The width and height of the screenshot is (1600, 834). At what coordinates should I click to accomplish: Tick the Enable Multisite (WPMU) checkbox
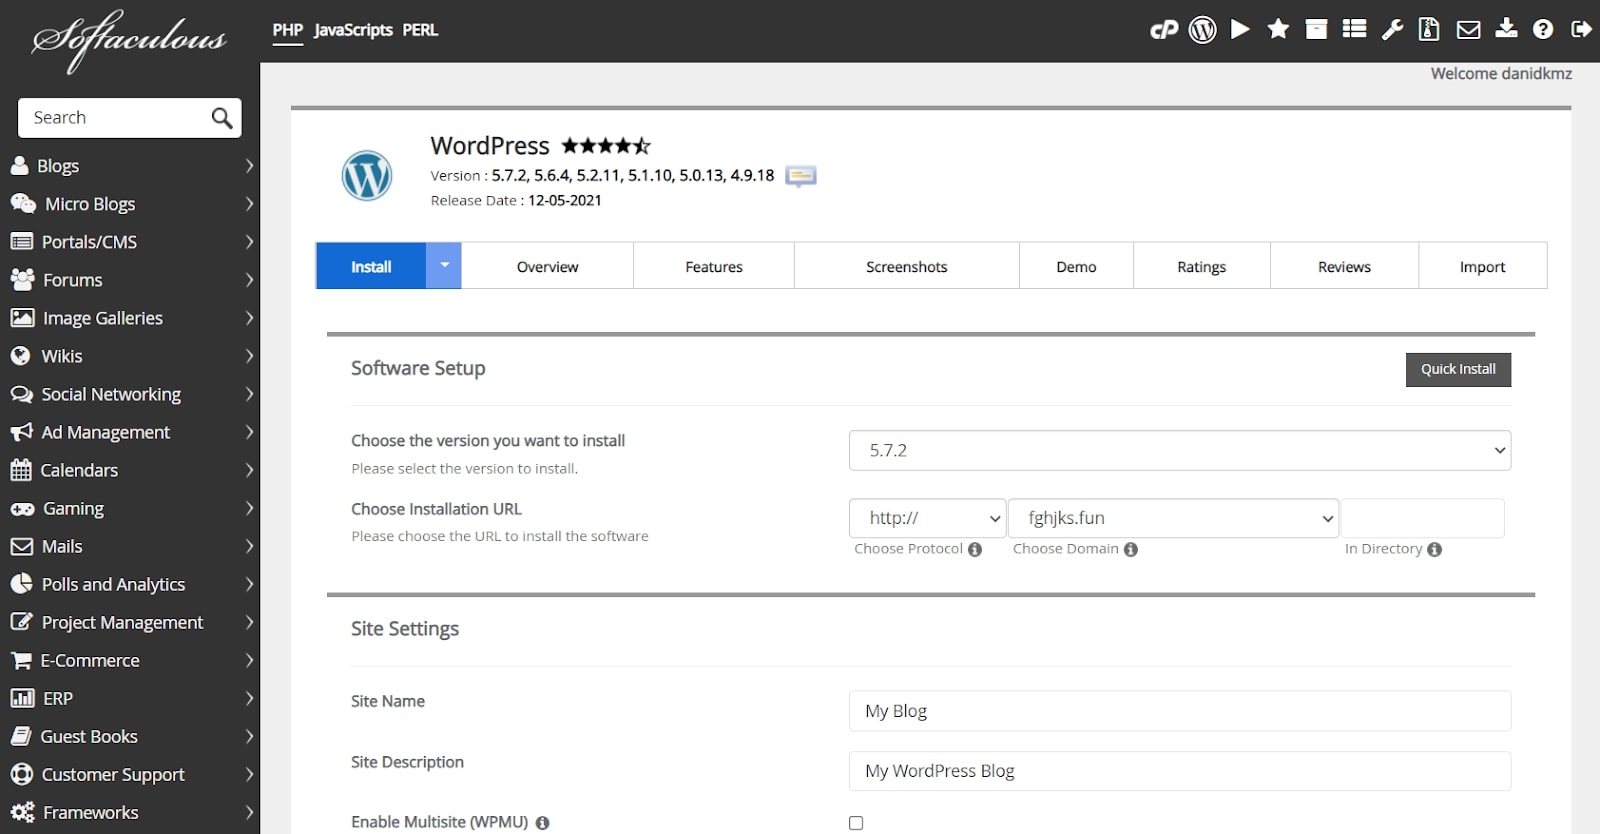(856, 823)
